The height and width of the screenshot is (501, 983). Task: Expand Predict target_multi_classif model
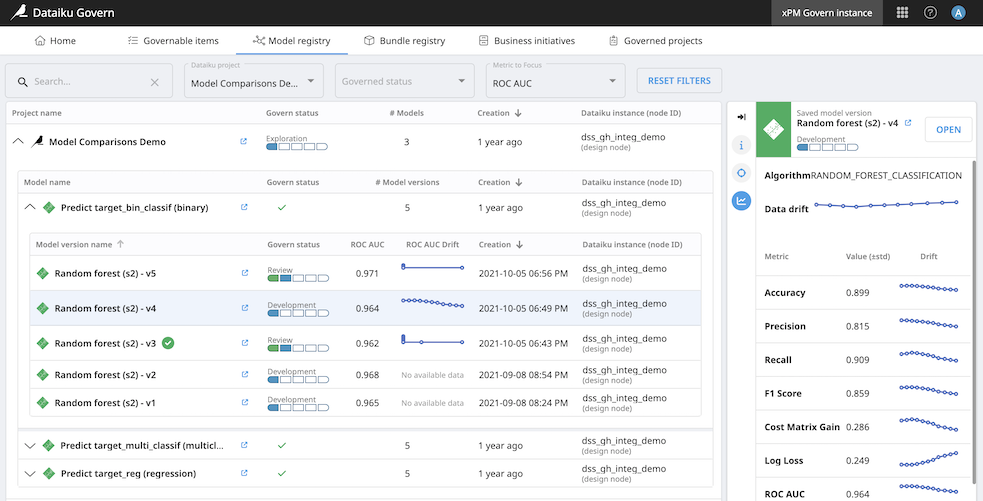[x=29, y=445]
